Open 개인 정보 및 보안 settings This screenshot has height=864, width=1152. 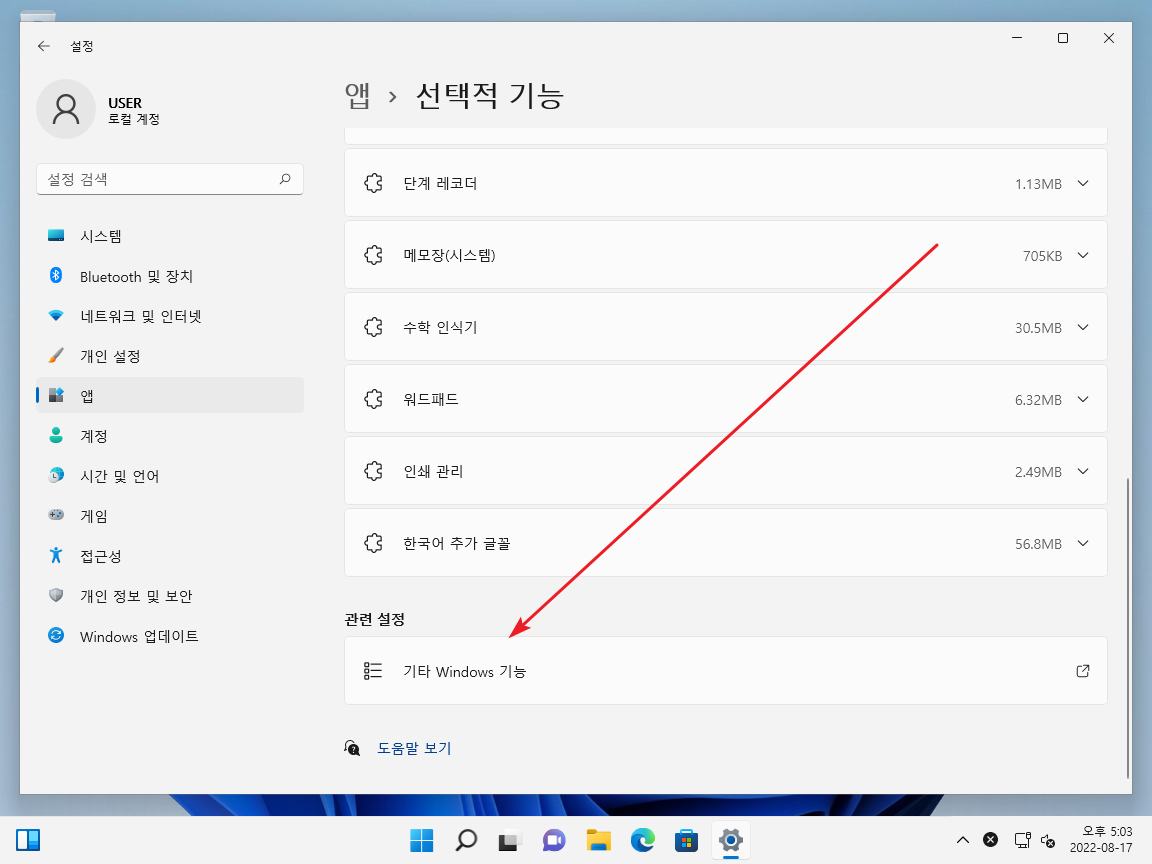point(170,596)
